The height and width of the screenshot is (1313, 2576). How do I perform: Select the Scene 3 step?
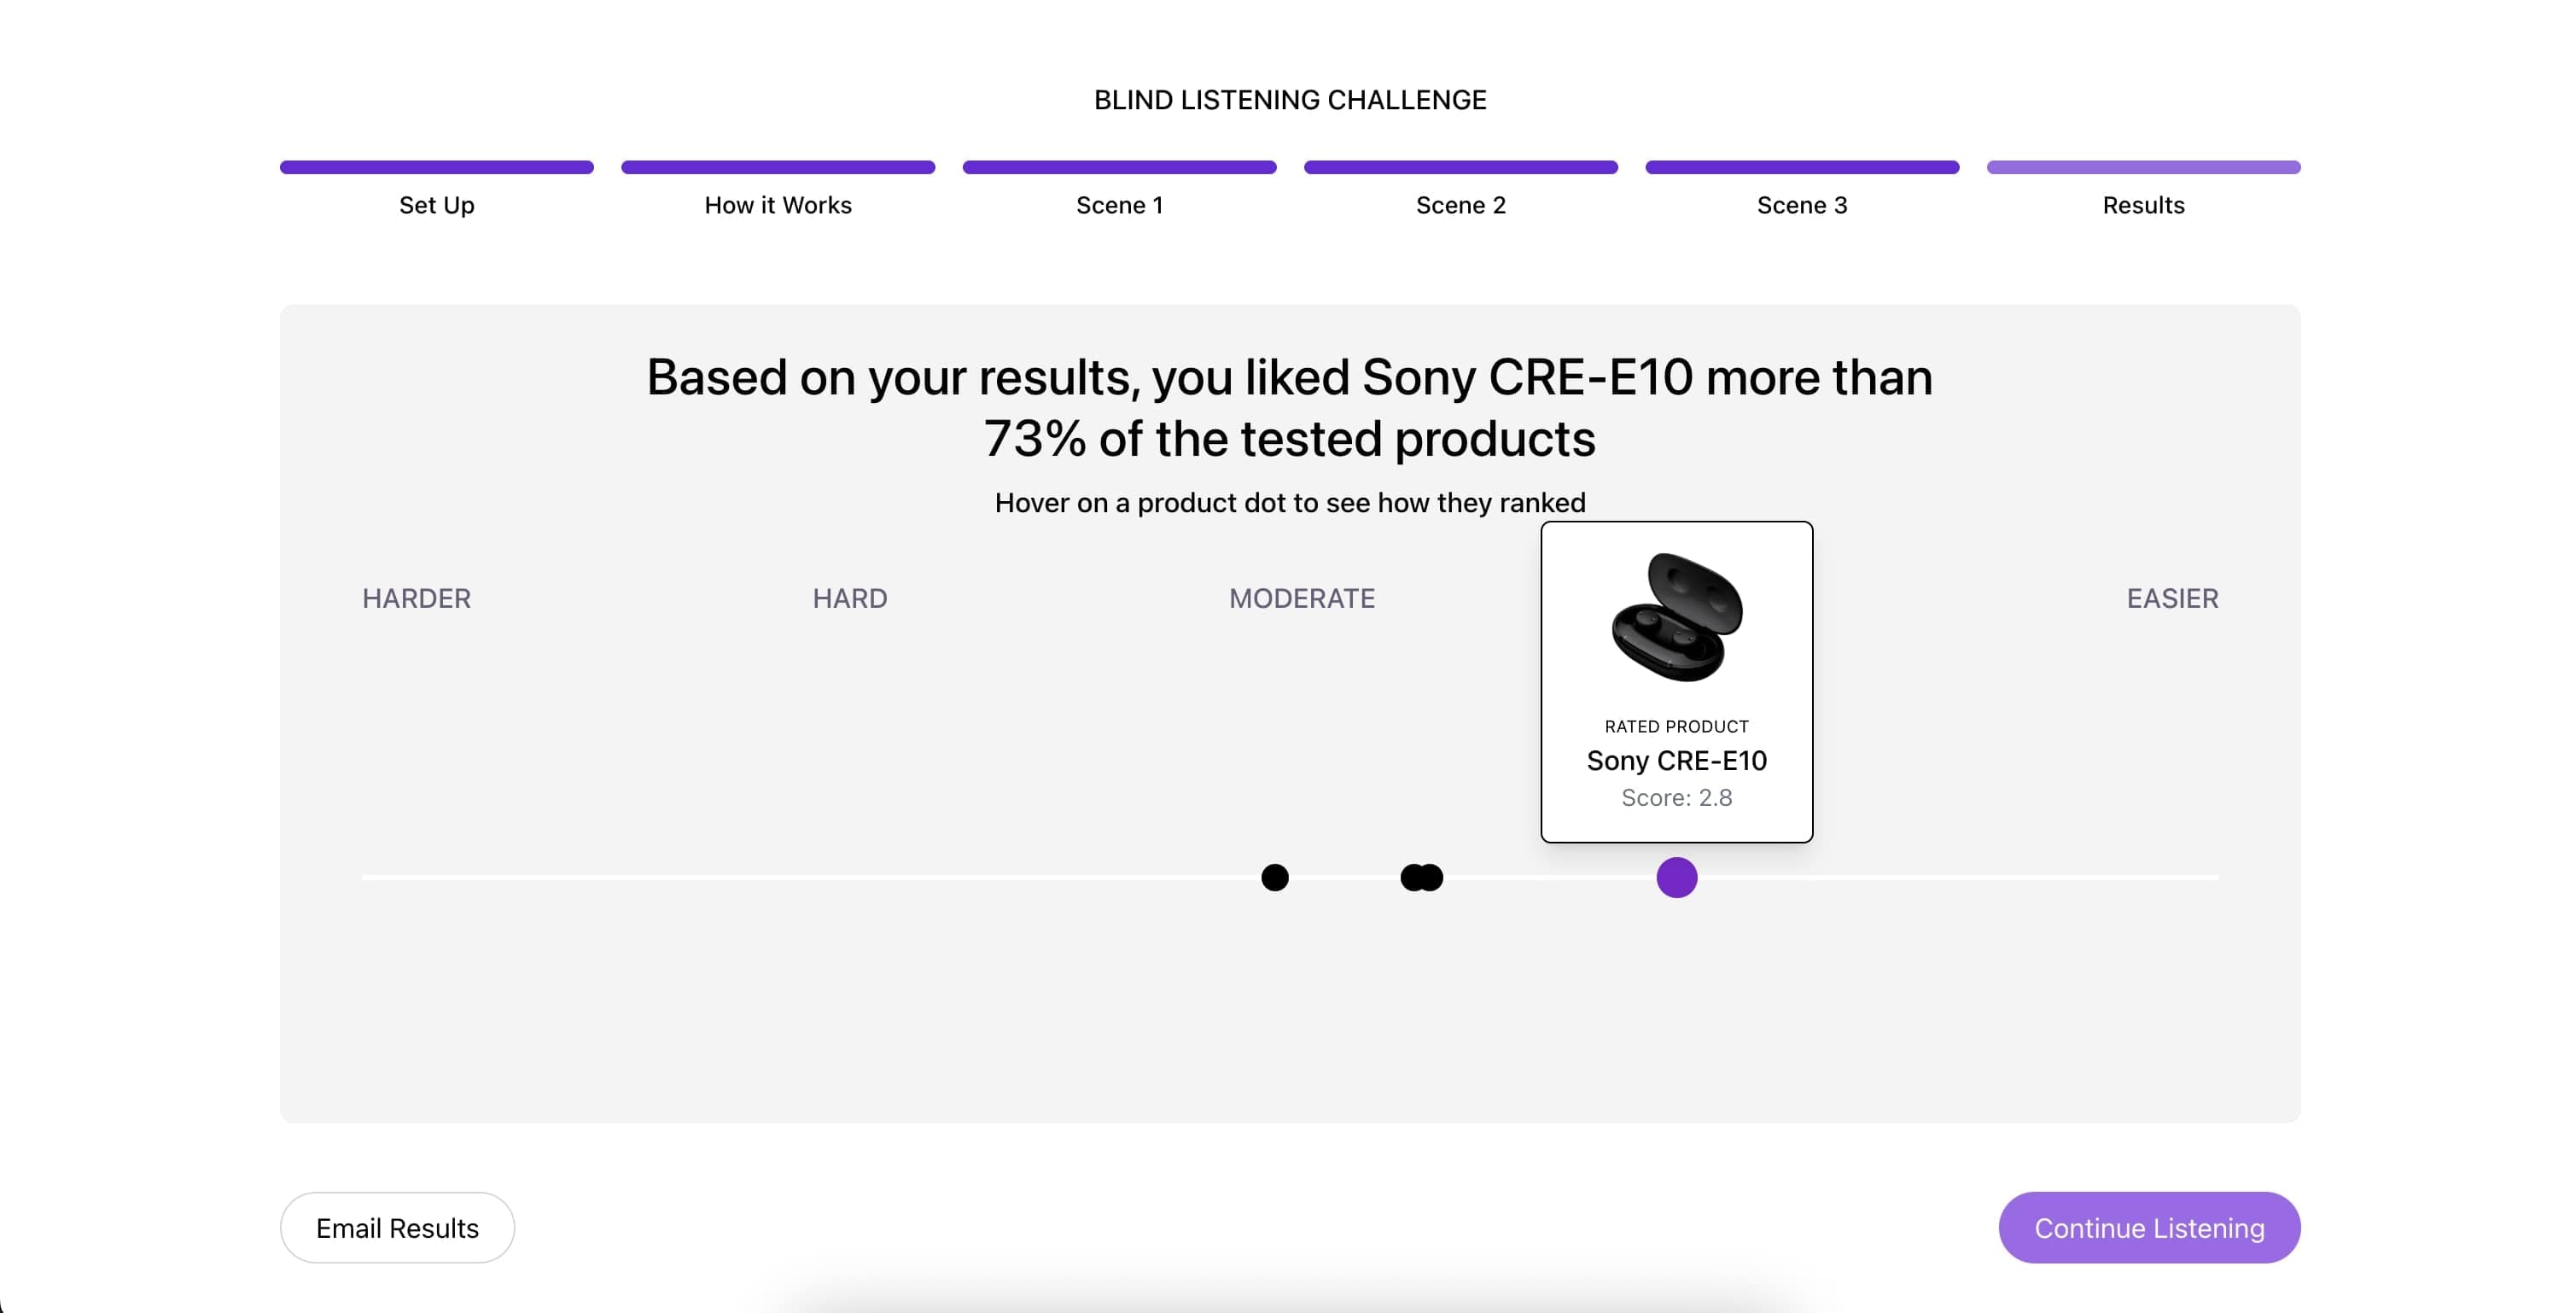(x=1801, y=205)
